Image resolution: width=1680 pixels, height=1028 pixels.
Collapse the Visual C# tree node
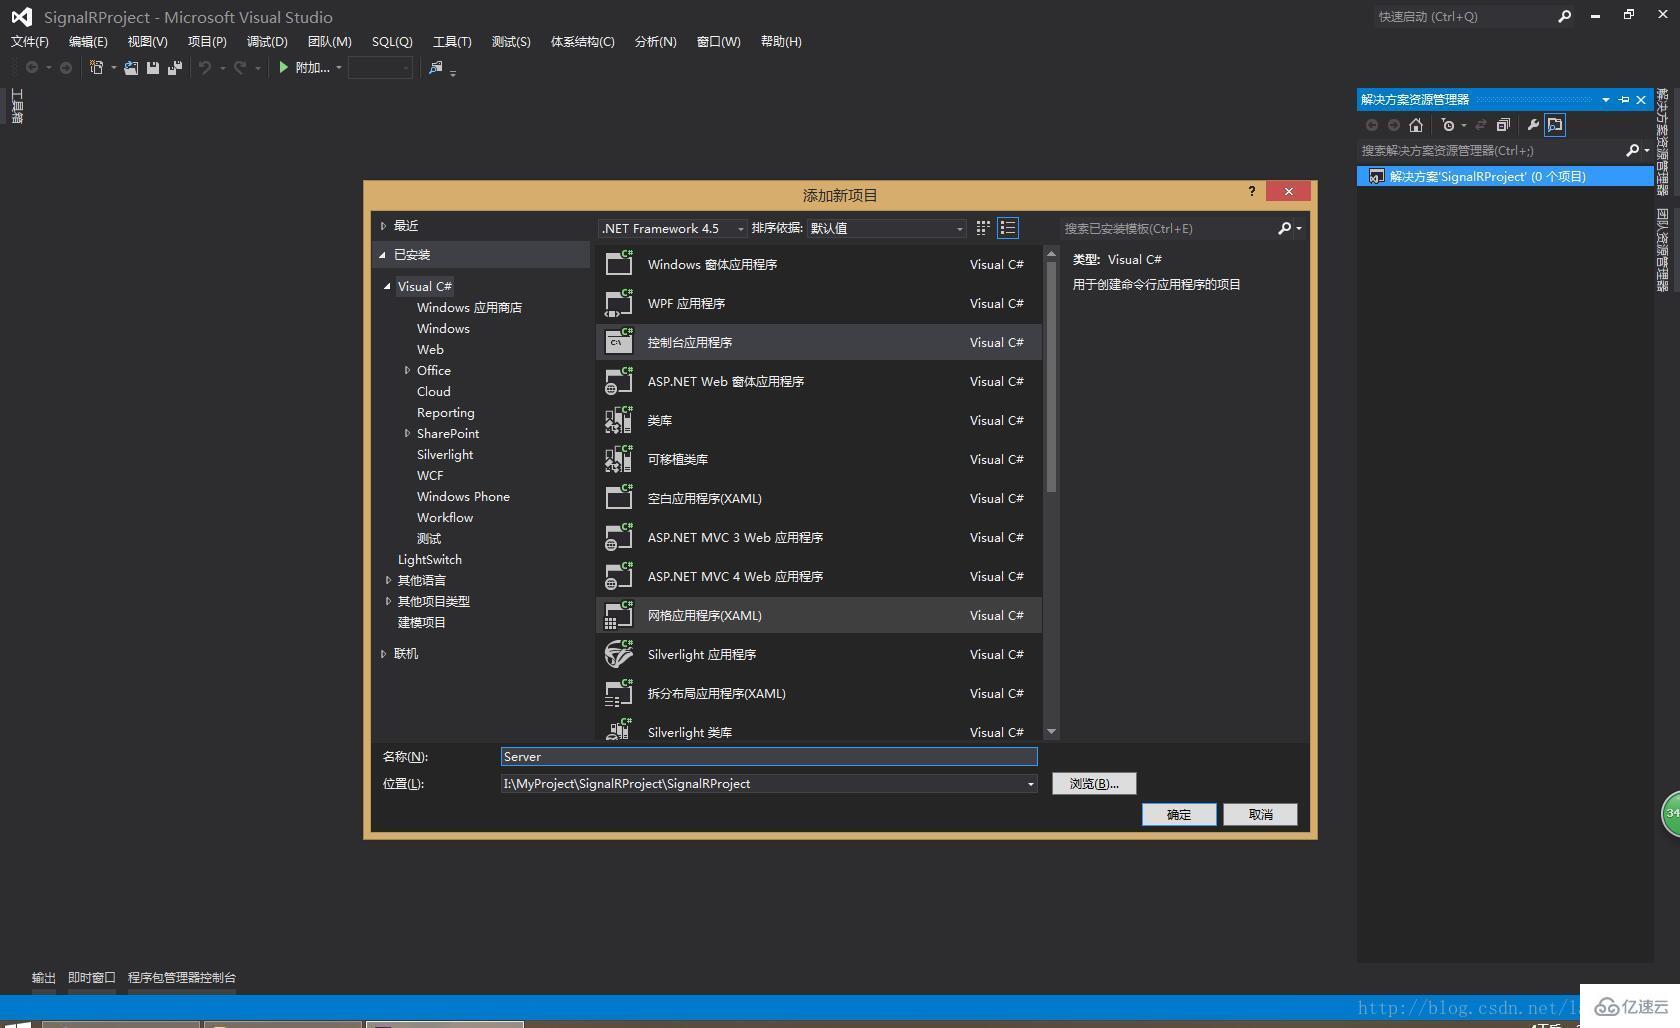point(387,286)
